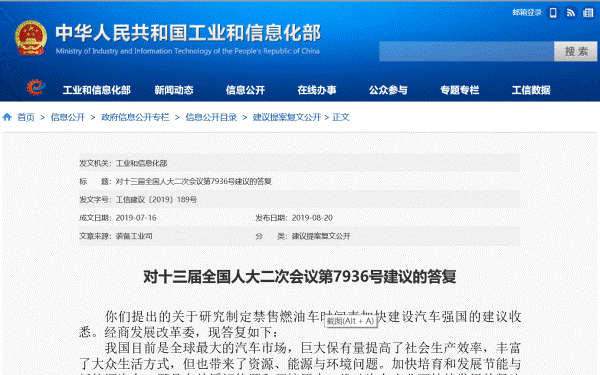
Task: Click paragraph starting 你们提出的关于研究制定
Action: point(300,324)
